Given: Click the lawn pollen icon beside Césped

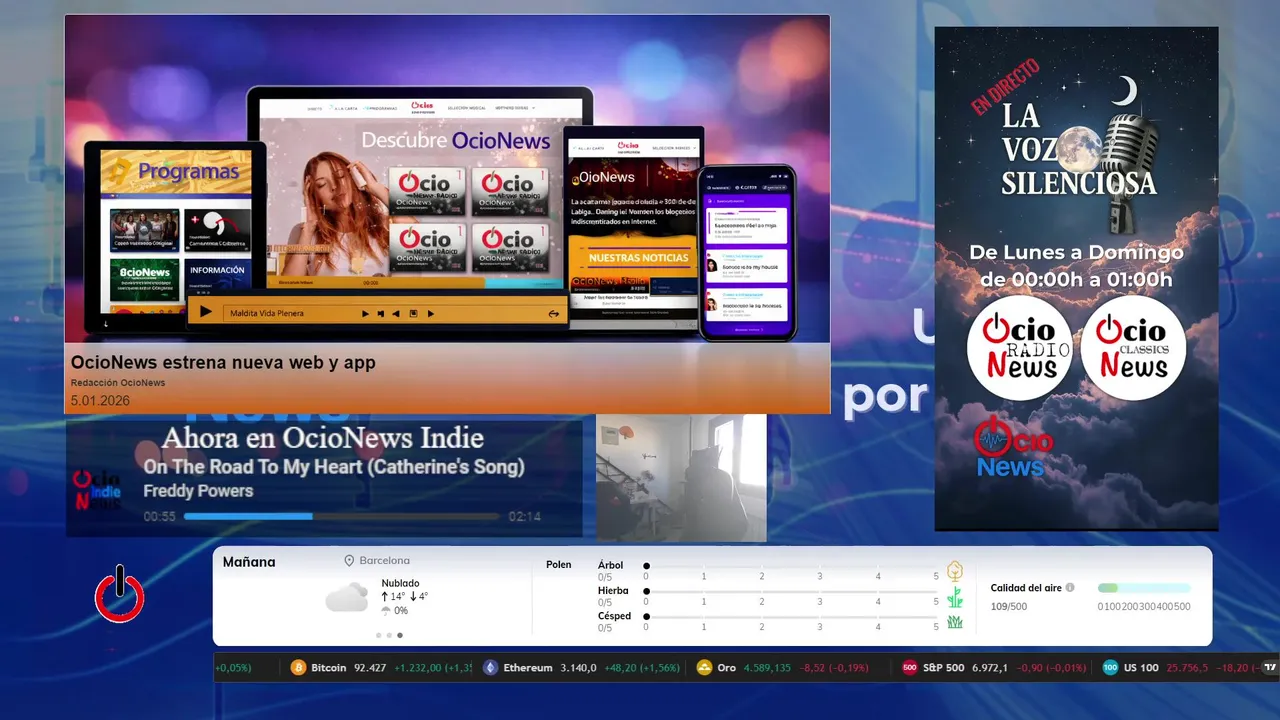Looking at the screenshot, I should (955, 622).
